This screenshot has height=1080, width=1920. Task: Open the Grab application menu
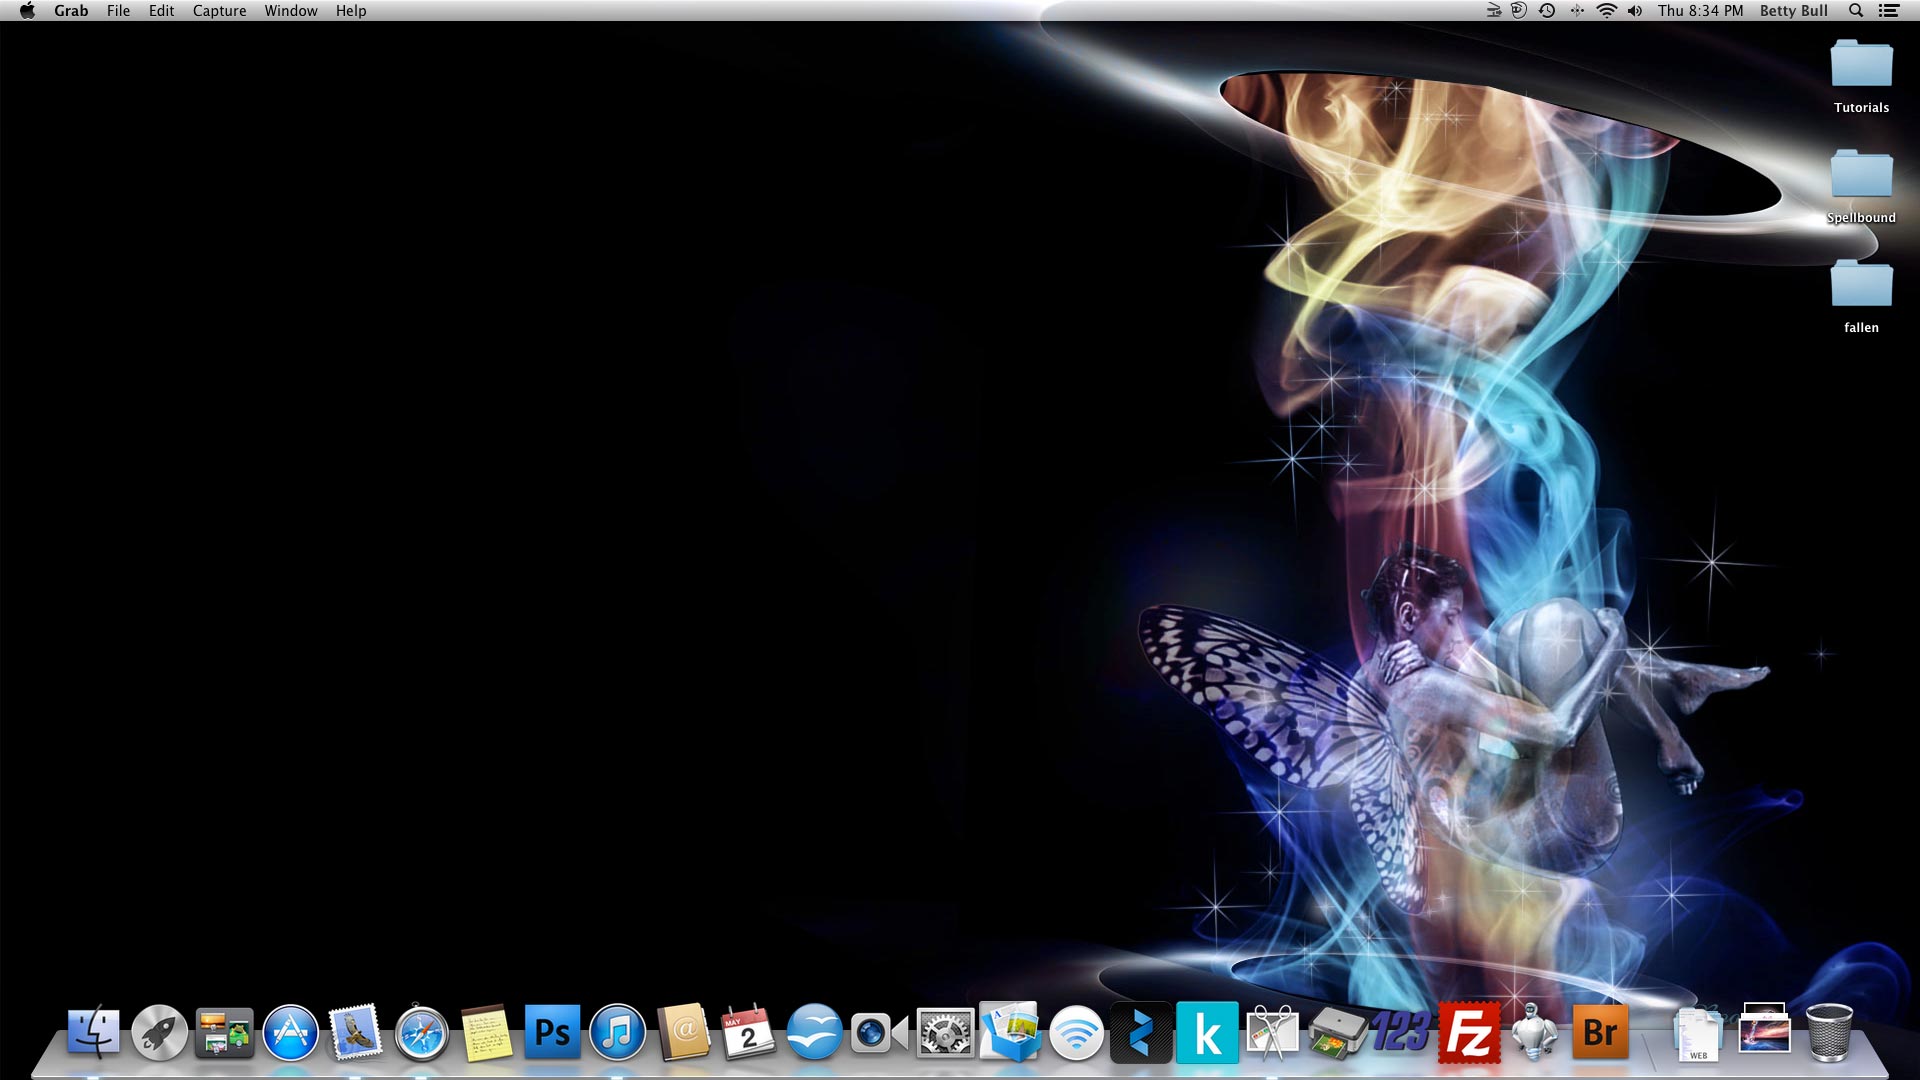pos(71,11)
